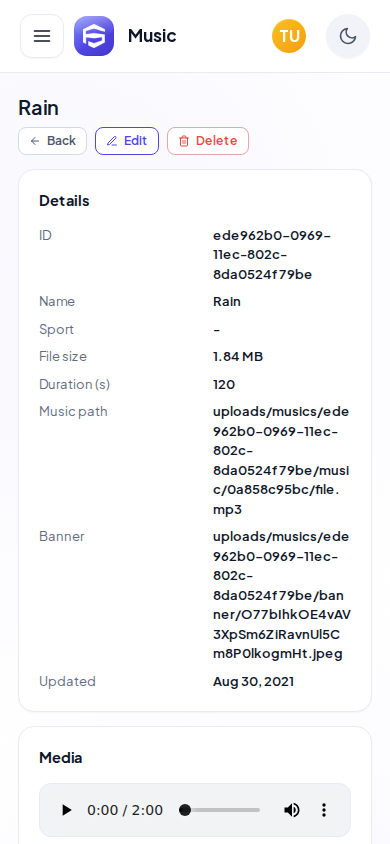Delete the Rain music entry
This screenshot has width=390, height=844.
[x=208, y=141]
